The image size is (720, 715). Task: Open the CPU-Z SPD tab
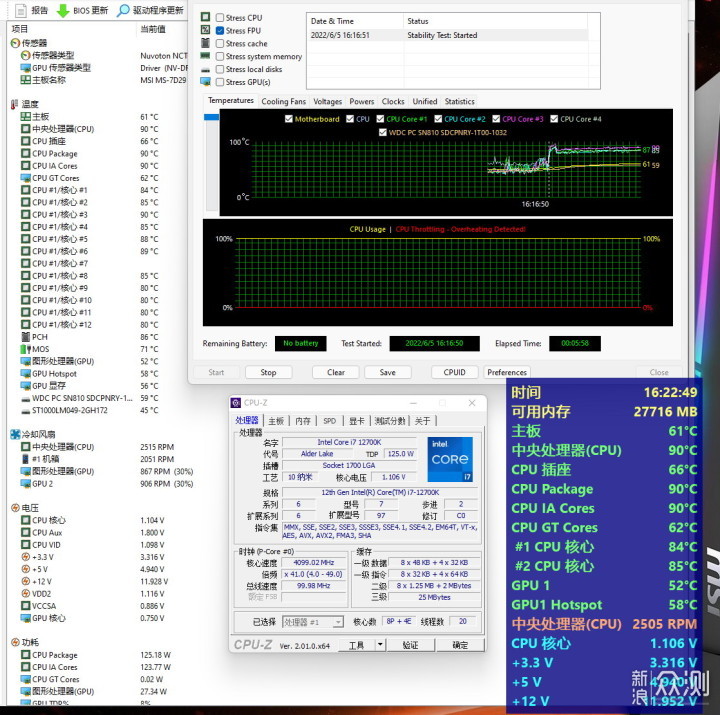pyautogui.click(x=330, y=421)
